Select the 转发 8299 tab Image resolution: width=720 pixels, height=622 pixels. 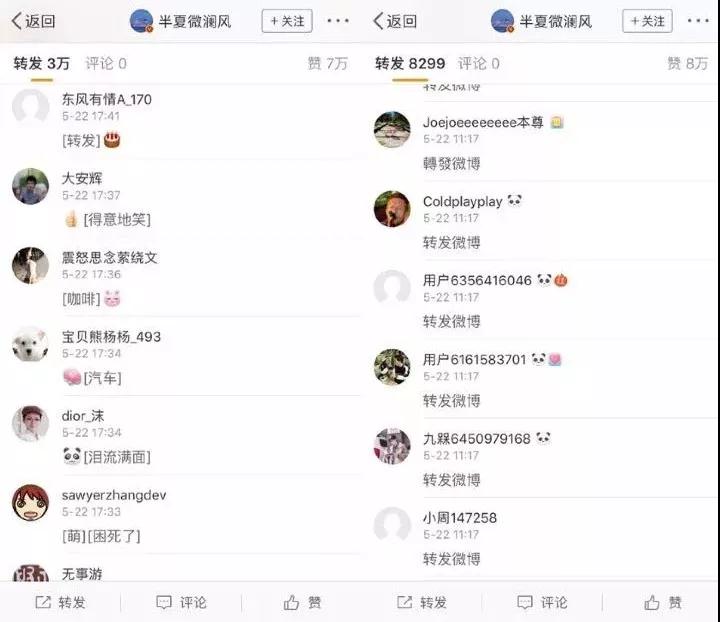[410, 63]
